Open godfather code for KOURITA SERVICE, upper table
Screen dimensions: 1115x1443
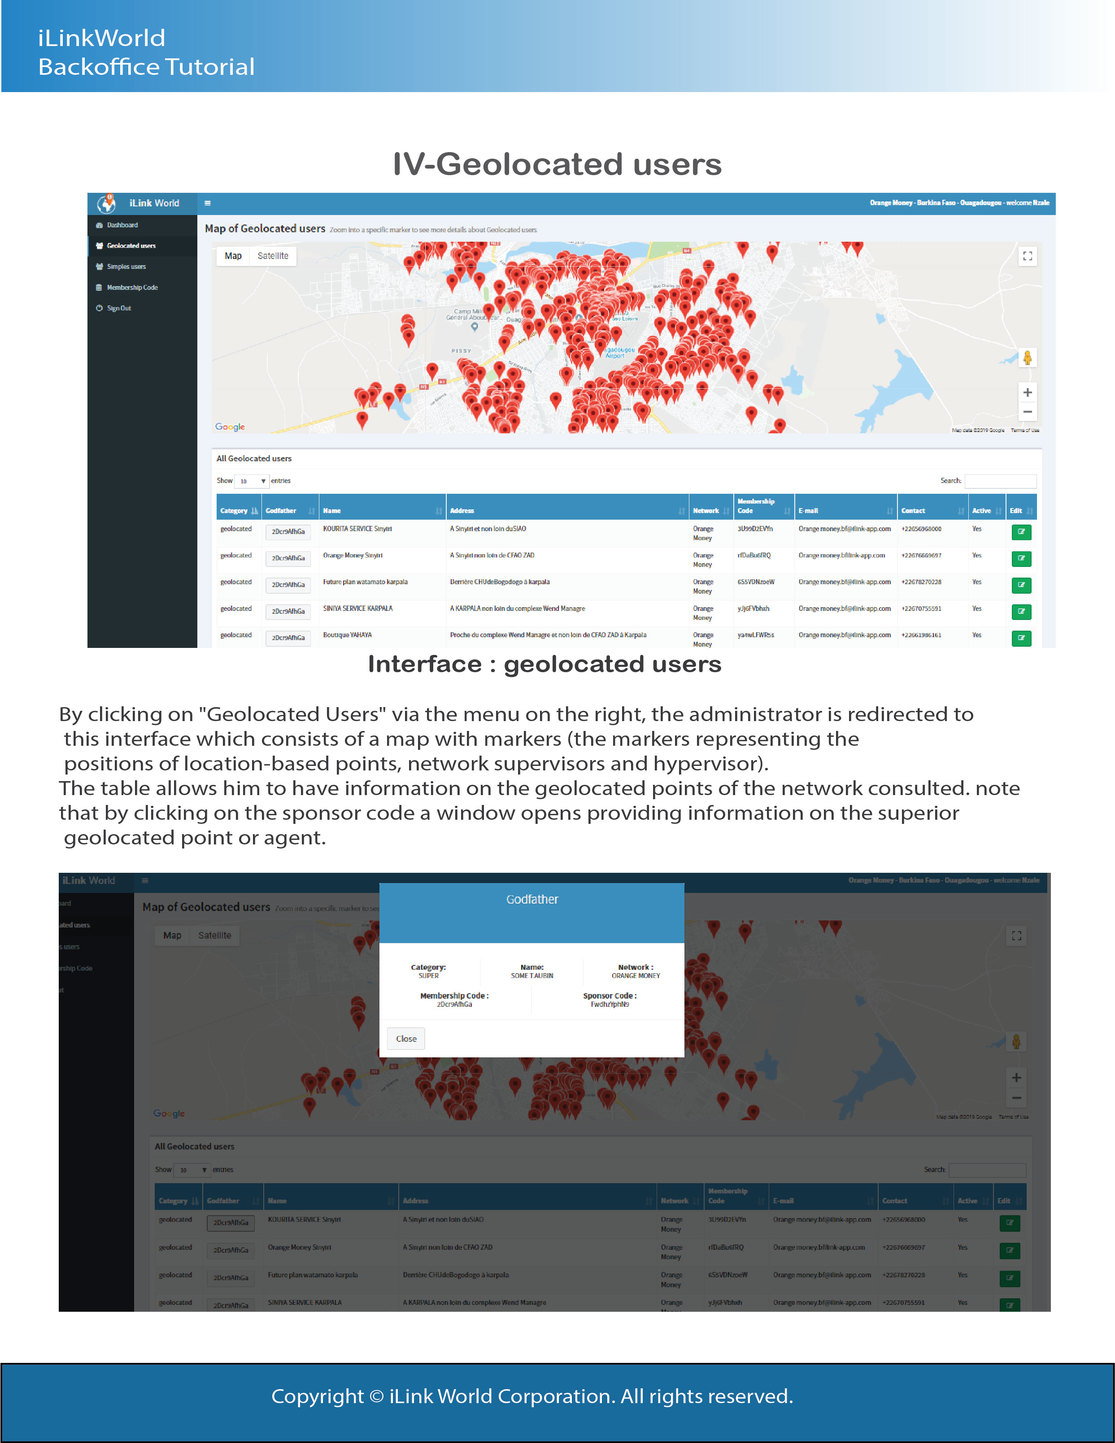click(x=288, y=532)
